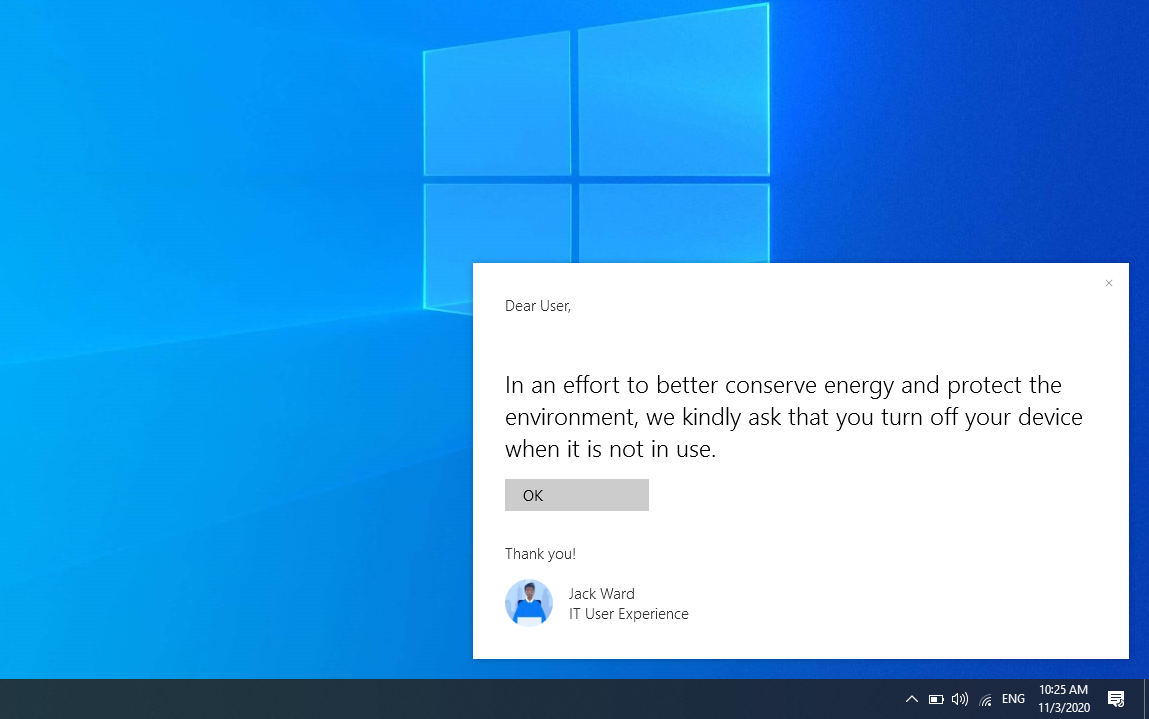Image resolution: width=1149 pixels, height=719 pixels.
Task: Close the energy reminder popup
Action: point(1108,283)
